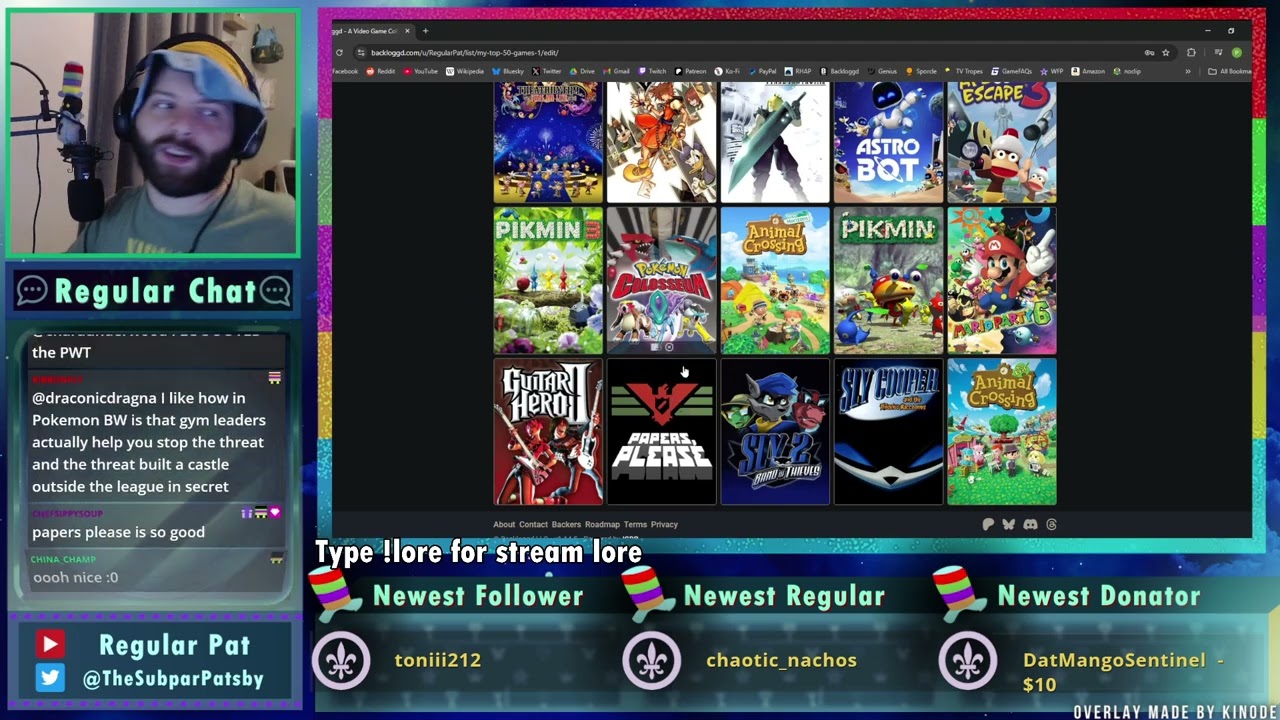Open the Bluesky butterfly icon in the footer

click(x=1008, y=524)
